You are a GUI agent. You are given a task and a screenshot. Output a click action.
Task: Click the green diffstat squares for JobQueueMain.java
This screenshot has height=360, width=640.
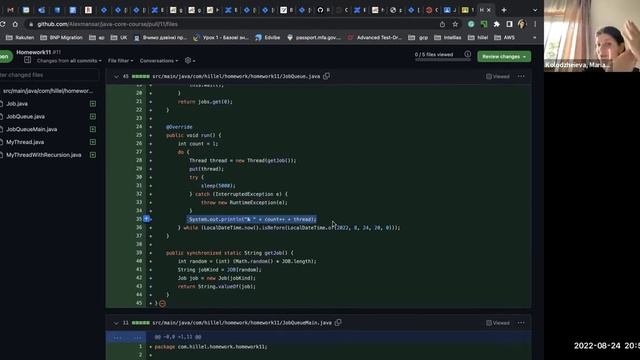tap(140, 323)
